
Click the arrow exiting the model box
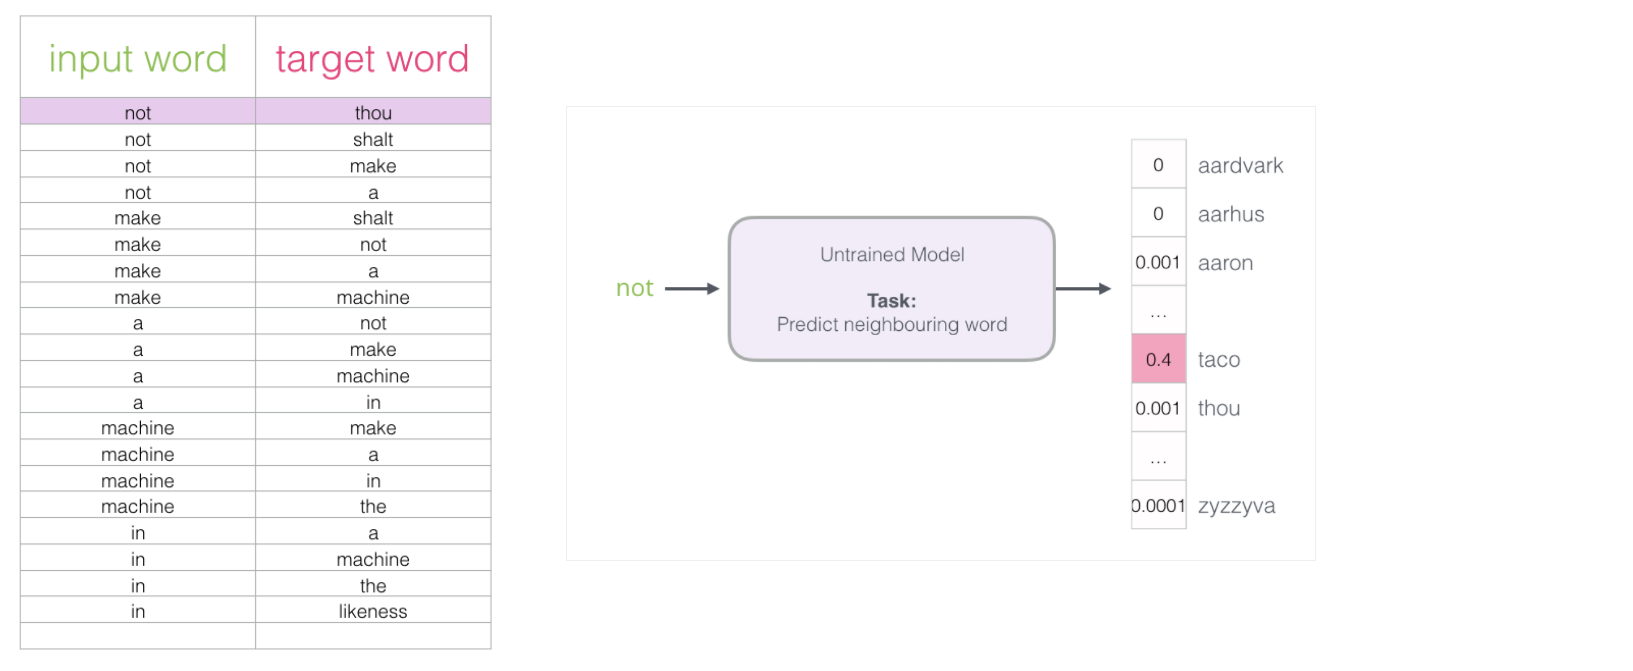click(1083, 289)
